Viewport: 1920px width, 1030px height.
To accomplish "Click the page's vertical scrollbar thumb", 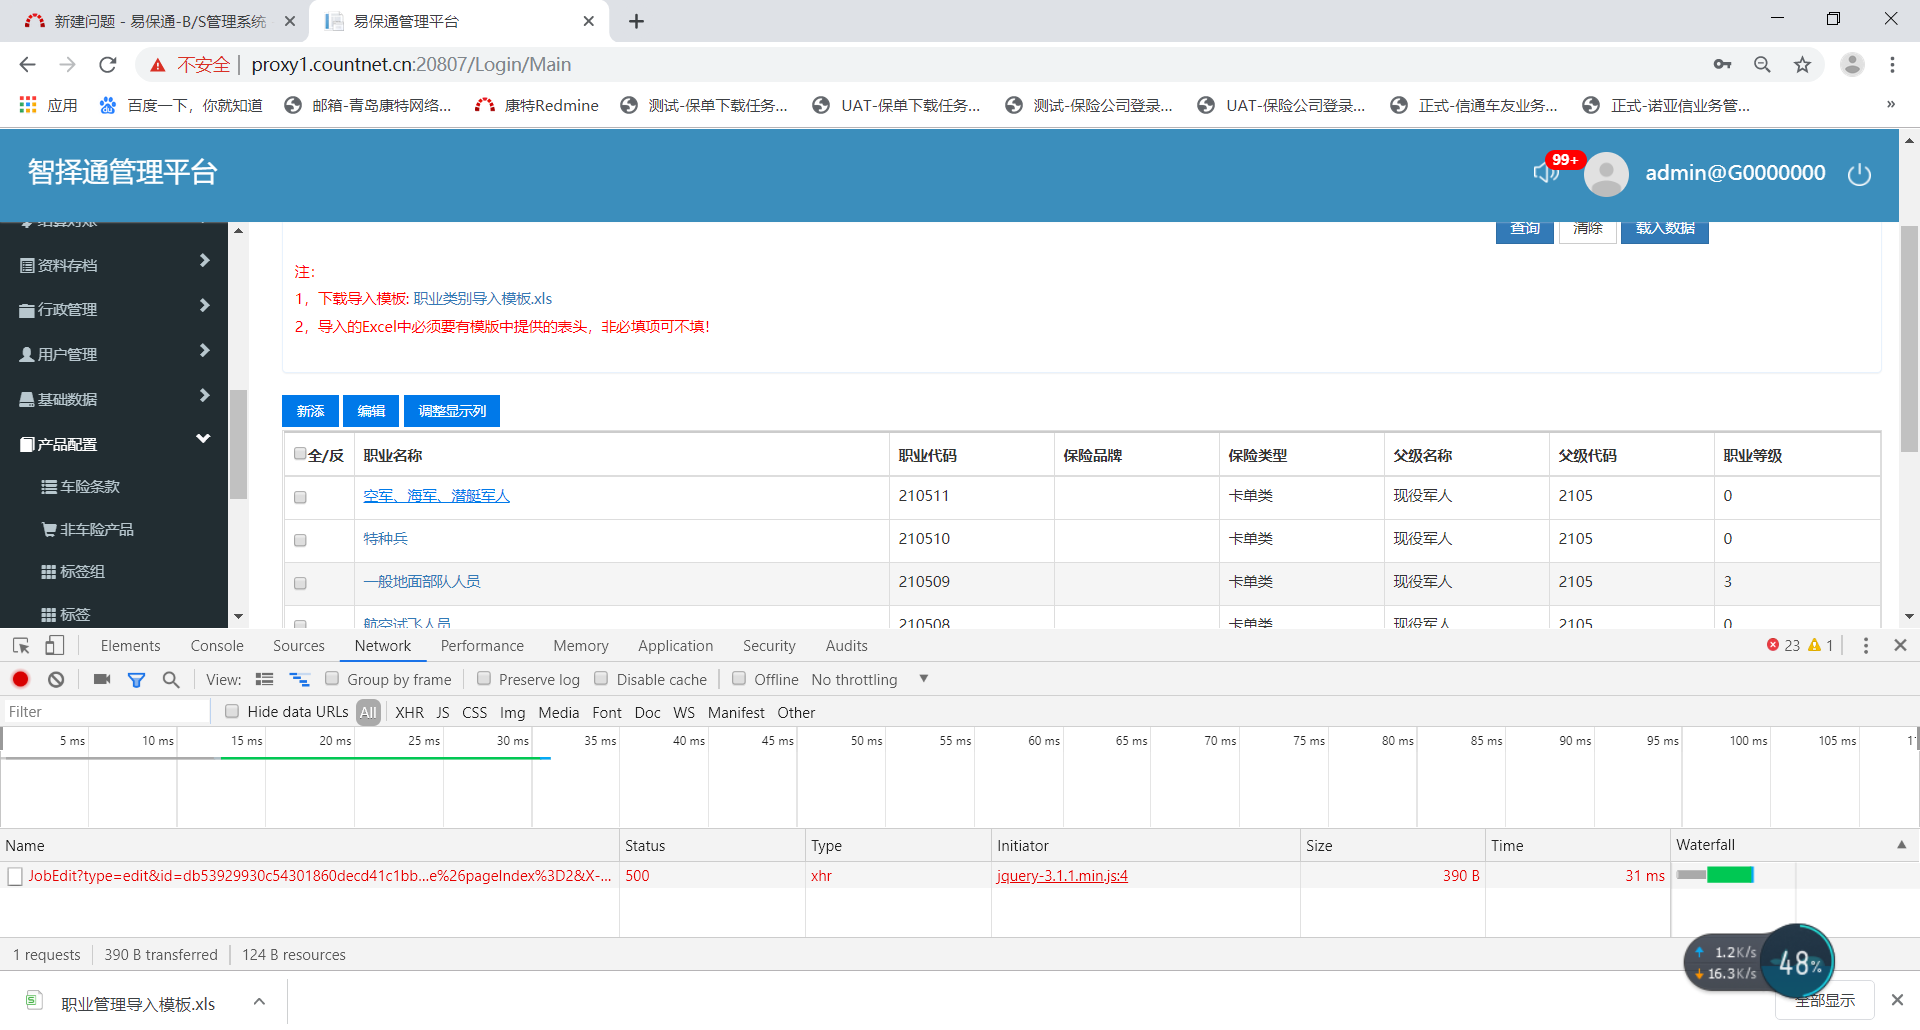I will (x=1909, y=340).
